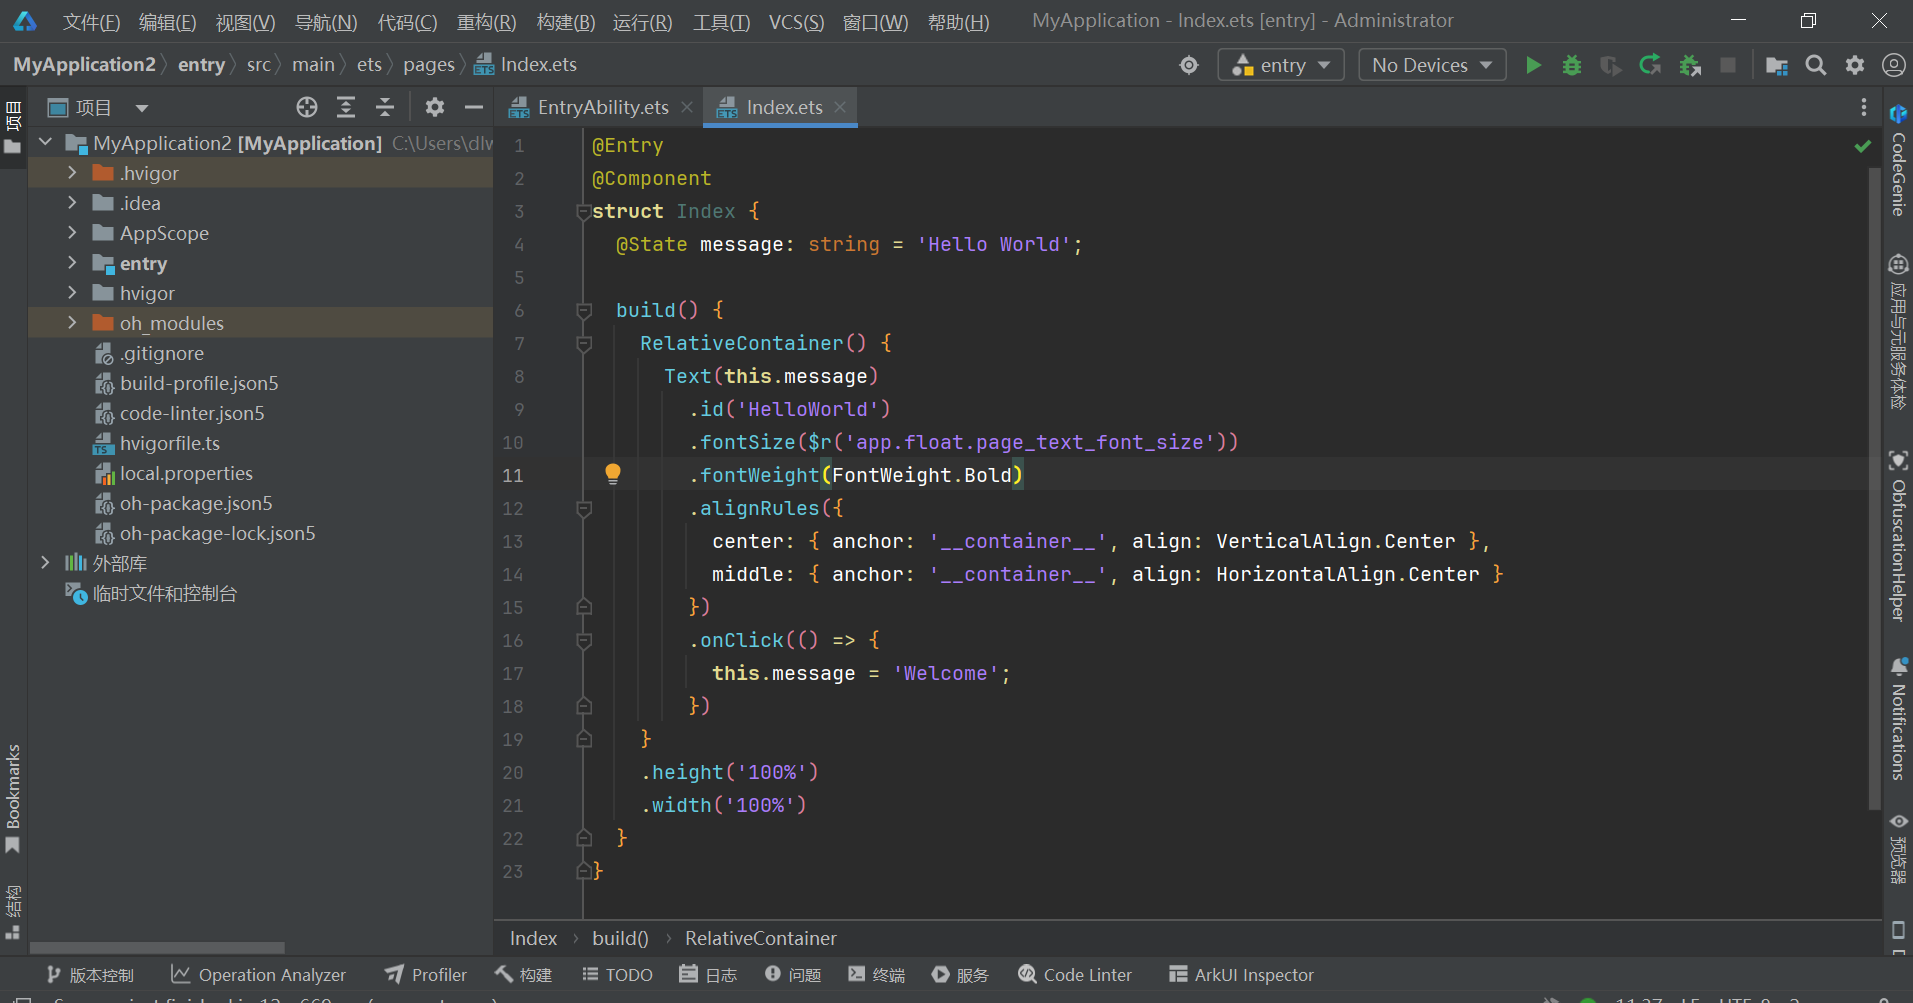Image resolution: width=1913 pixels, height=1003 pixels.
Task: Fold the RelativeContainer block on line 7
Action: coord(584,344)
